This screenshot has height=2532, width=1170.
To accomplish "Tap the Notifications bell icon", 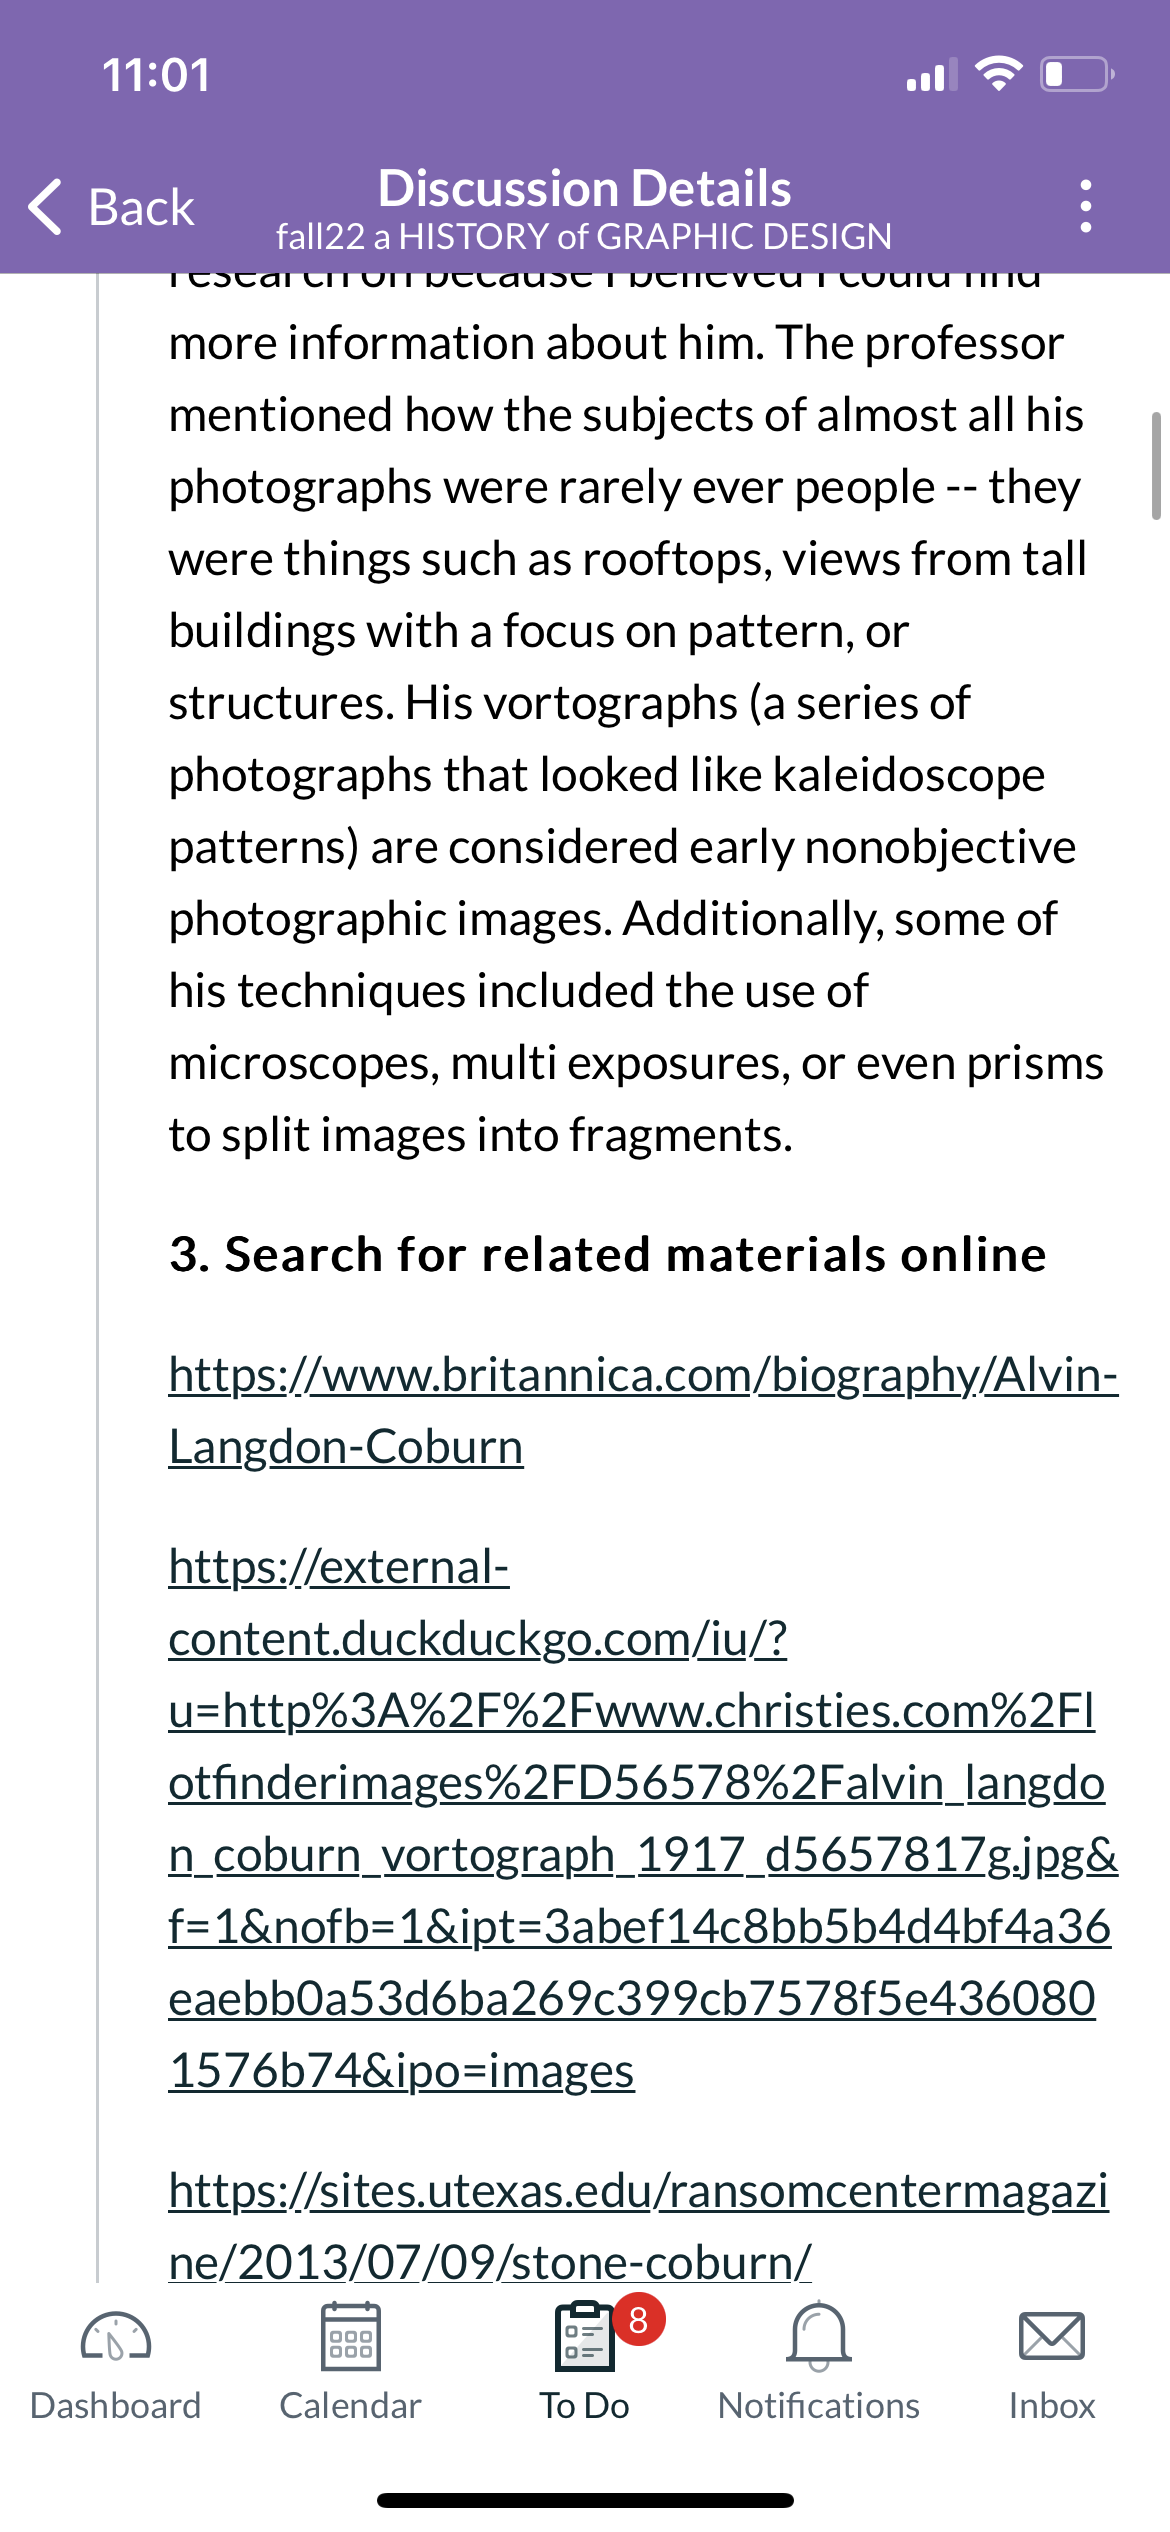I will (819, 2337).
